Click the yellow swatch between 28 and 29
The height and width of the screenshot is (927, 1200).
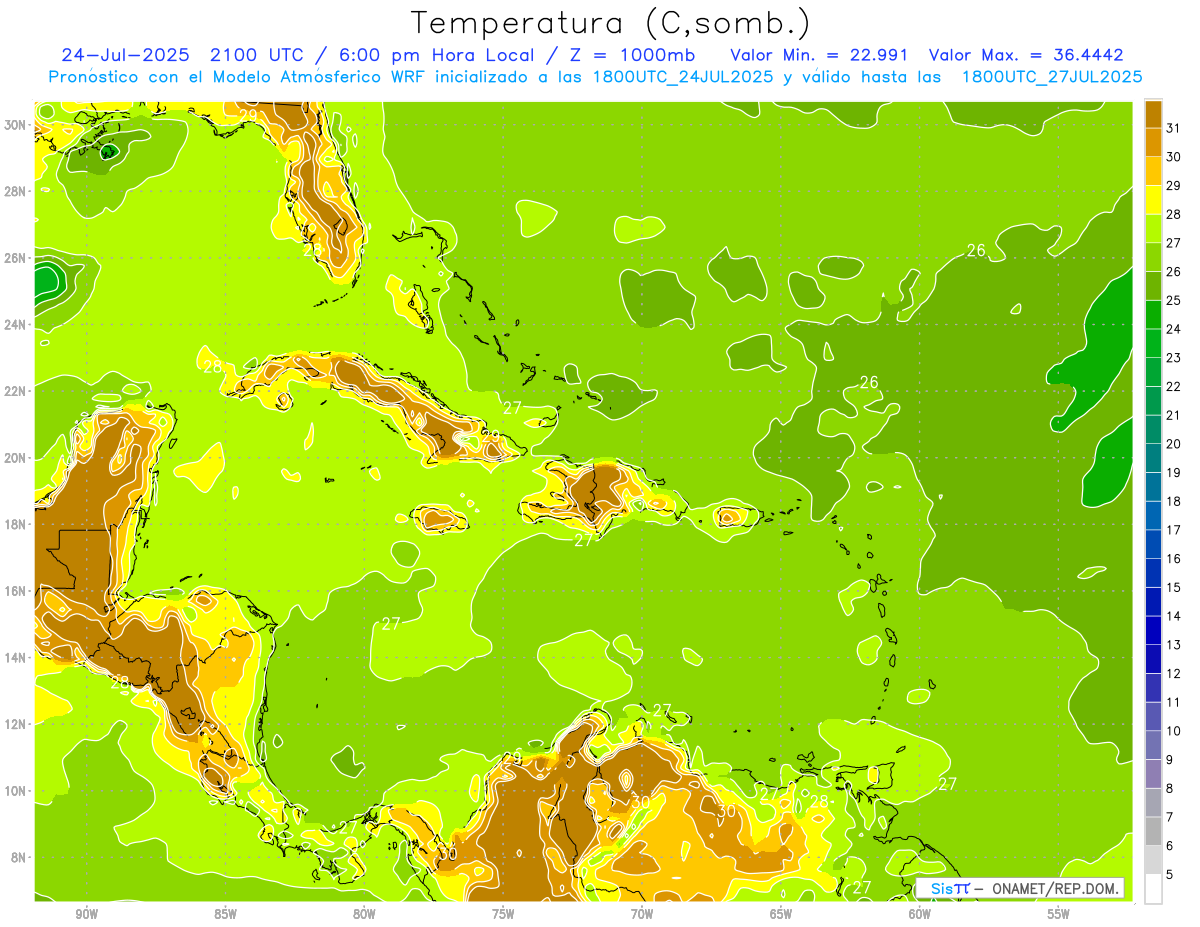(x=1153, y=200)
